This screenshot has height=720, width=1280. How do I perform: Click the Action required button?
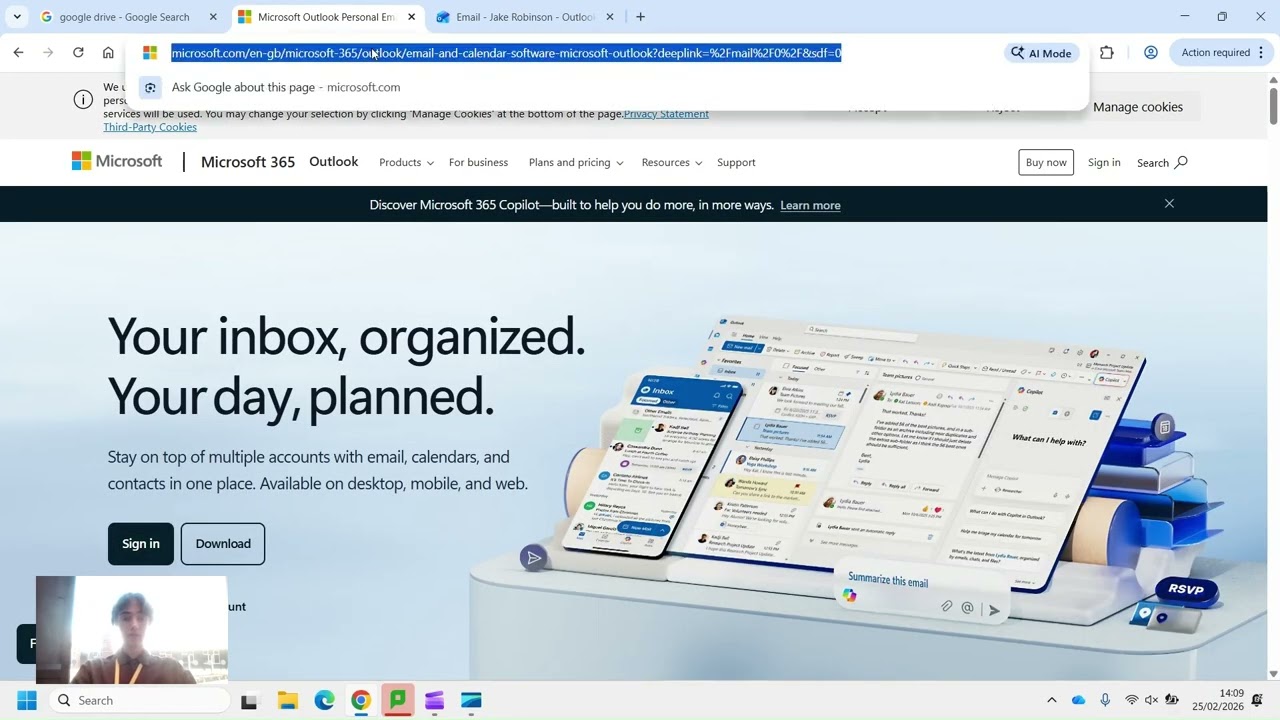(1218, 52)
